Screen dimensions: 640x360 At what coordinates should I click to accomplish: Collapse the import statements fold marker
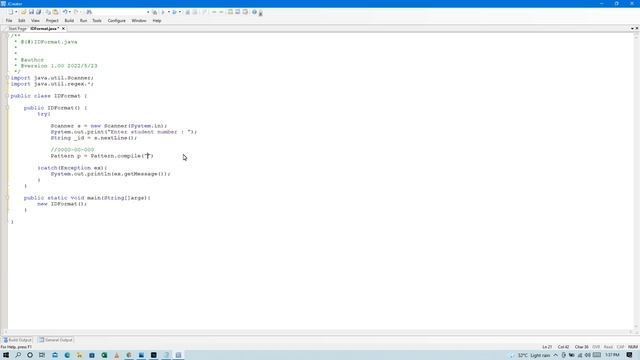point(7,78)
